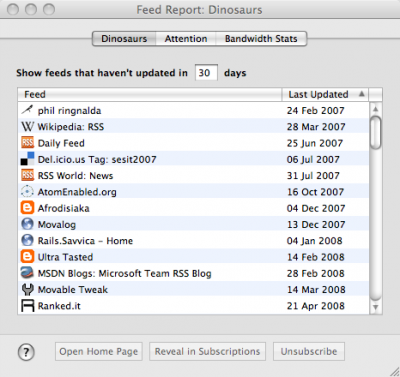Viewport: 400px width, 377px height.
Task: Select MSDN Blogs: Microsoft Team RSS Blog
Action: [x=194, y=273]
